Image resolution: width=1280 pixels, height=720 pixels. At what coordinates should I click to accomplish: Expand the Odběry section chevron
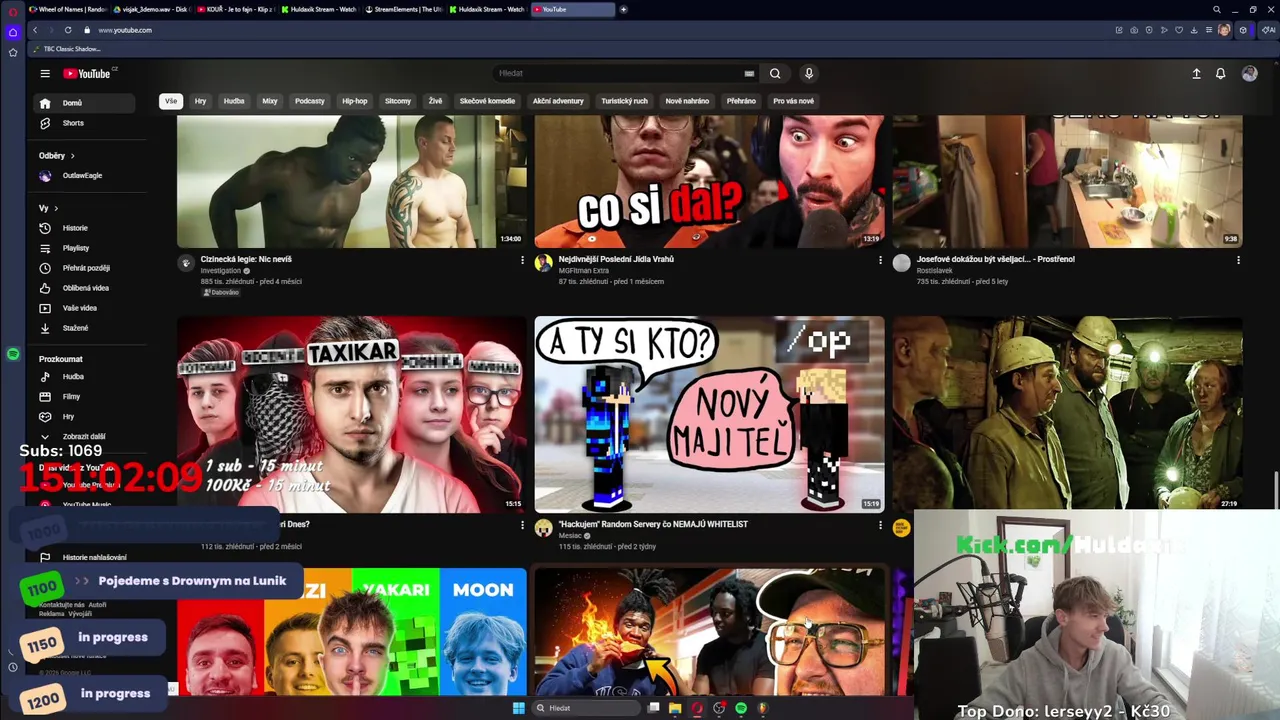[x=72, y=156]
